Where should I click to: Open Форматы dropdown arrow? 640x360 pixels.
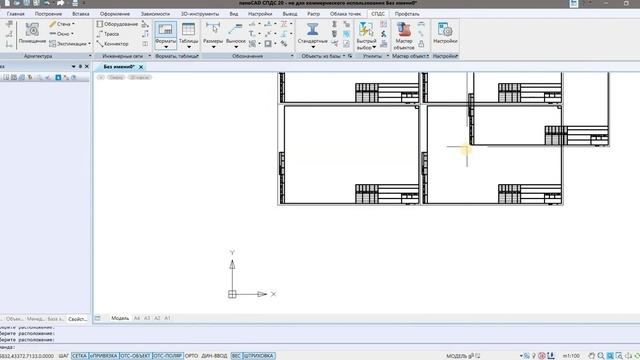coord(165,47)
